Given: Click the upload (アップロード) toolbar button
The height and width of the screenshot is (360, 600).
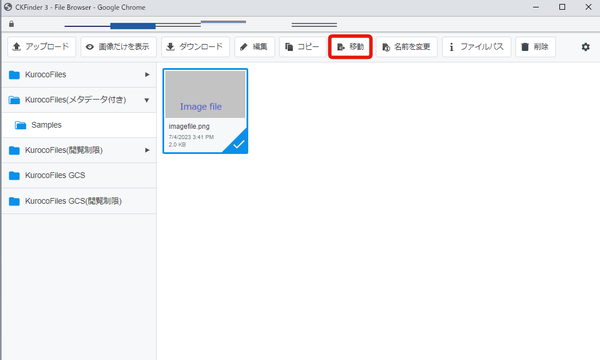Looking at the screenshot, I should [x=41, y=47].
